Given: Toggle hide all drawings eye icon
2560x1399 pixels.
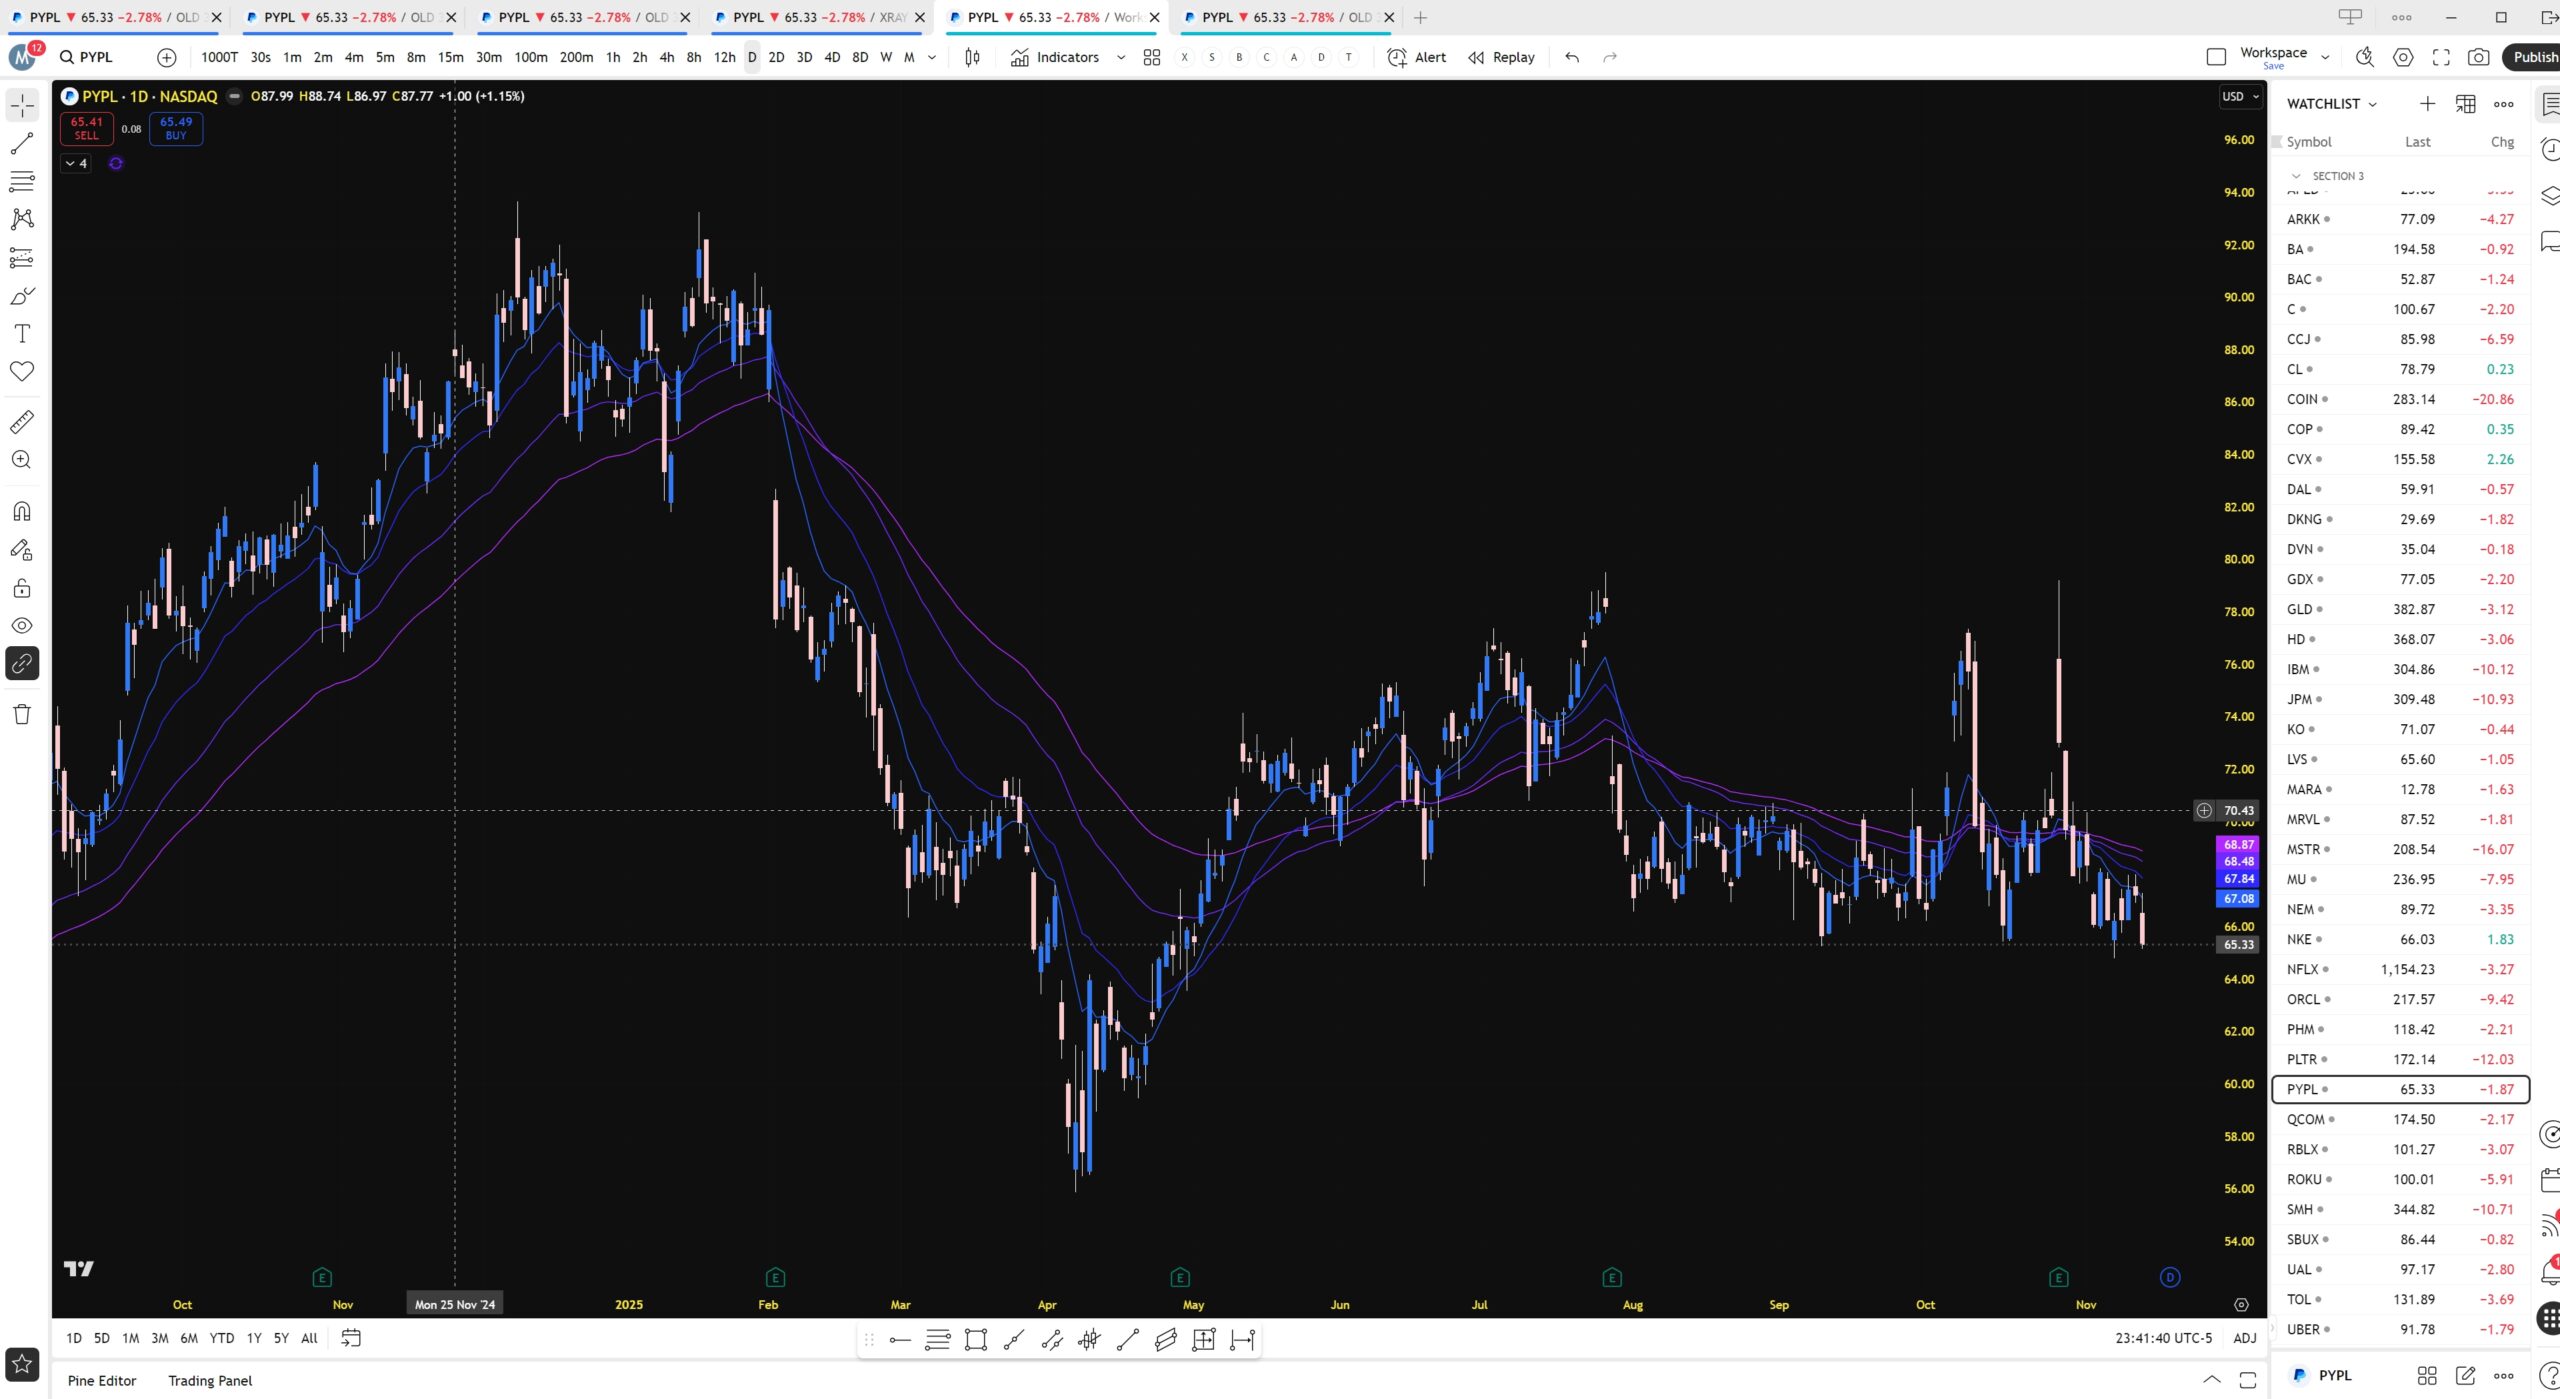Looking at the screenshot, I should click(x=22, y=626).
